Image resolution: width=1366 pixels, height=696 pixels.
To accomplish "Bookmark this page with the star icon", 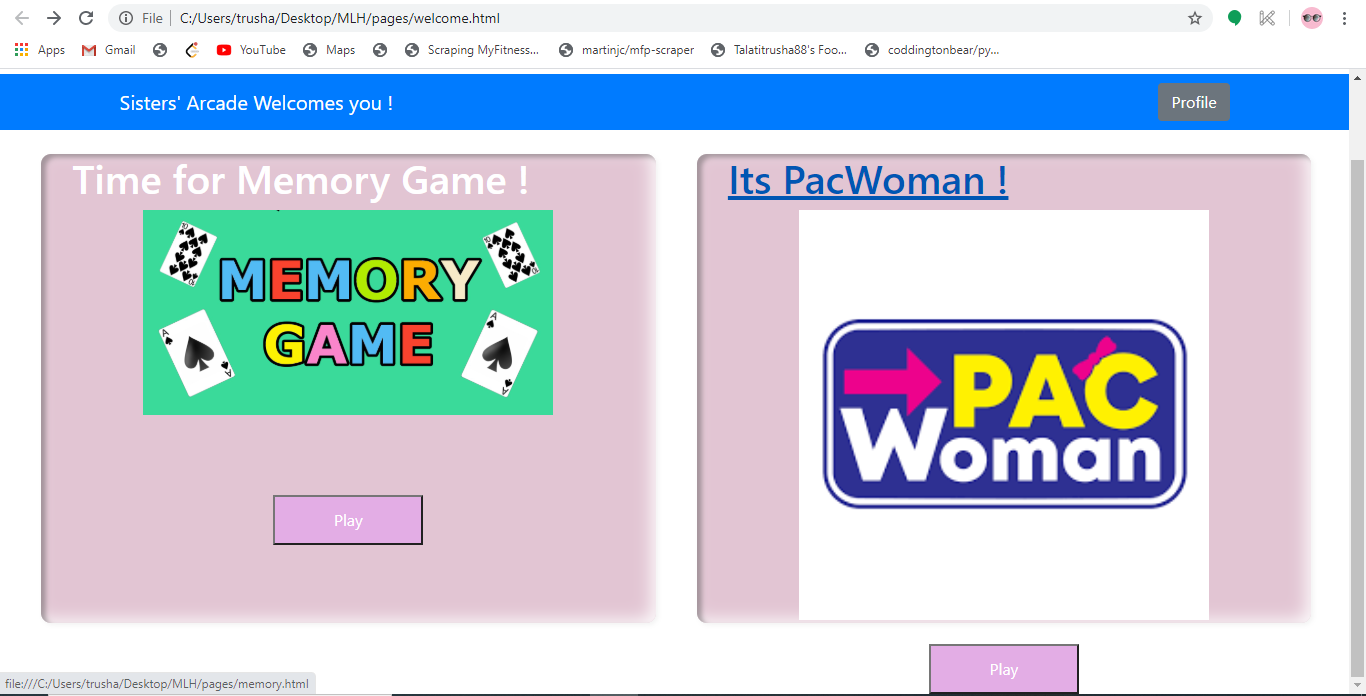I will (1194, 18).
